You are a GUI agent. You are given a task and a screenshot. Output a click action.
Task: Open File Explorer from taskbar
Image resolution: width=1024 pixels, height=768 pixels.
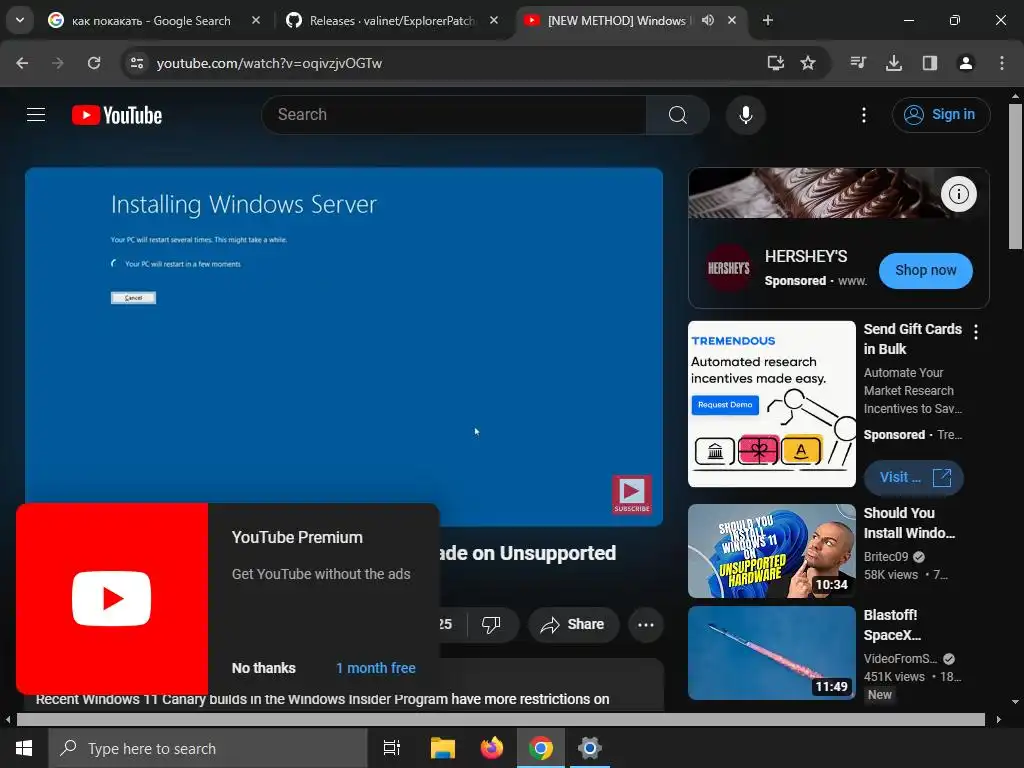(443, 748)
